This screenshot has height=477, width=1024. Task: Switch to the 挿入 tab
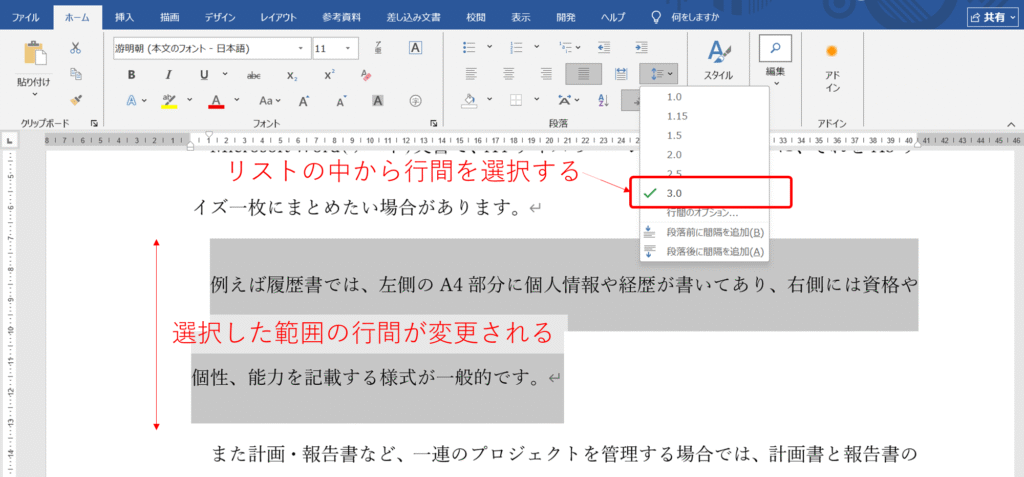coord(124,17)
